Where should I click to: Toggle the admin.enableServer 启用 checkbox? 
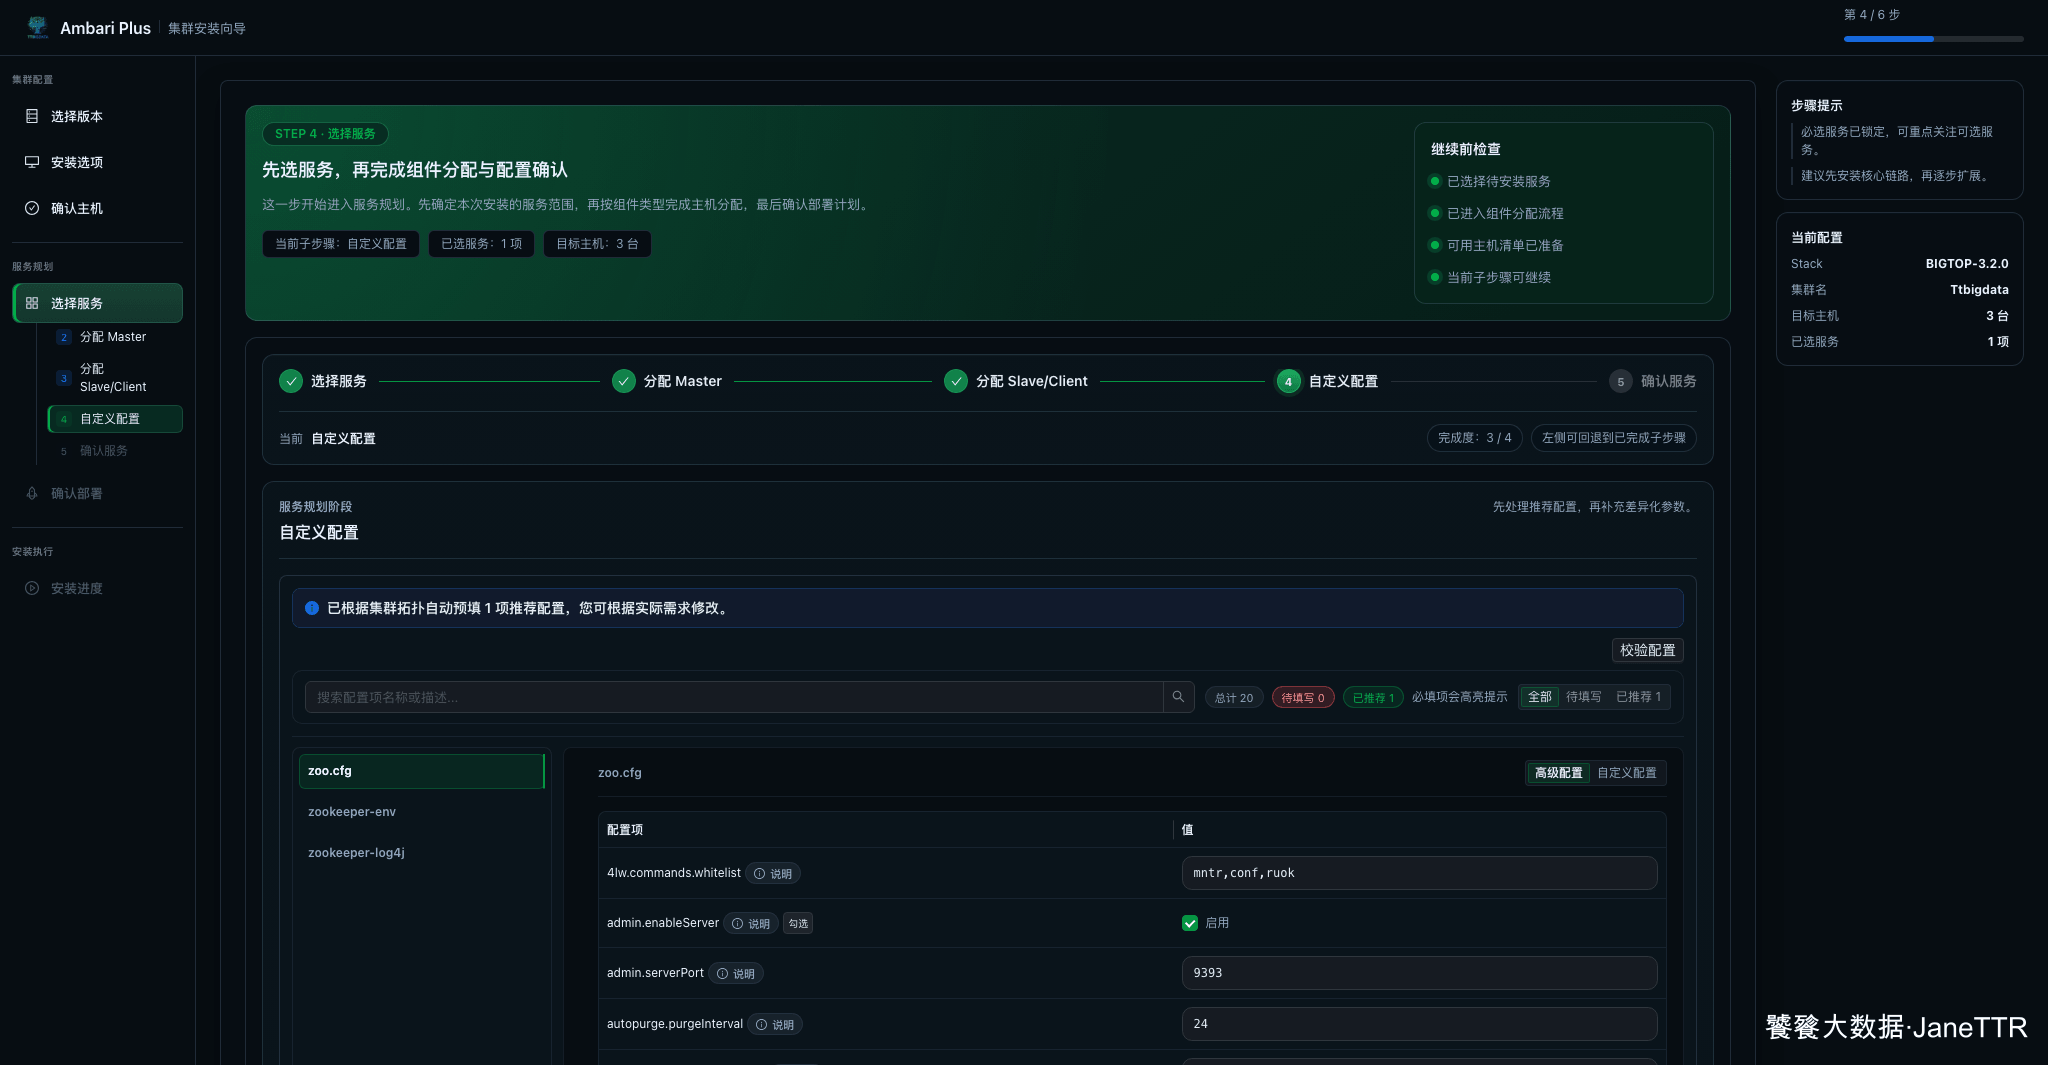(1190, 923)
